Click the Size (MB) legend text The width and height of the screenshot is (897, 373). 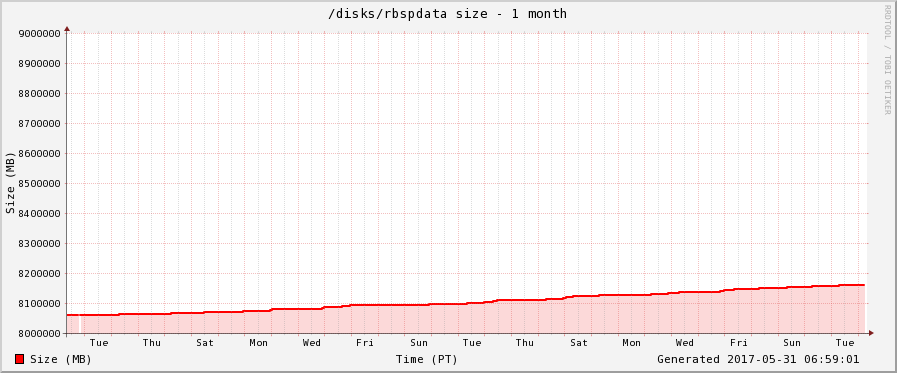61,359
